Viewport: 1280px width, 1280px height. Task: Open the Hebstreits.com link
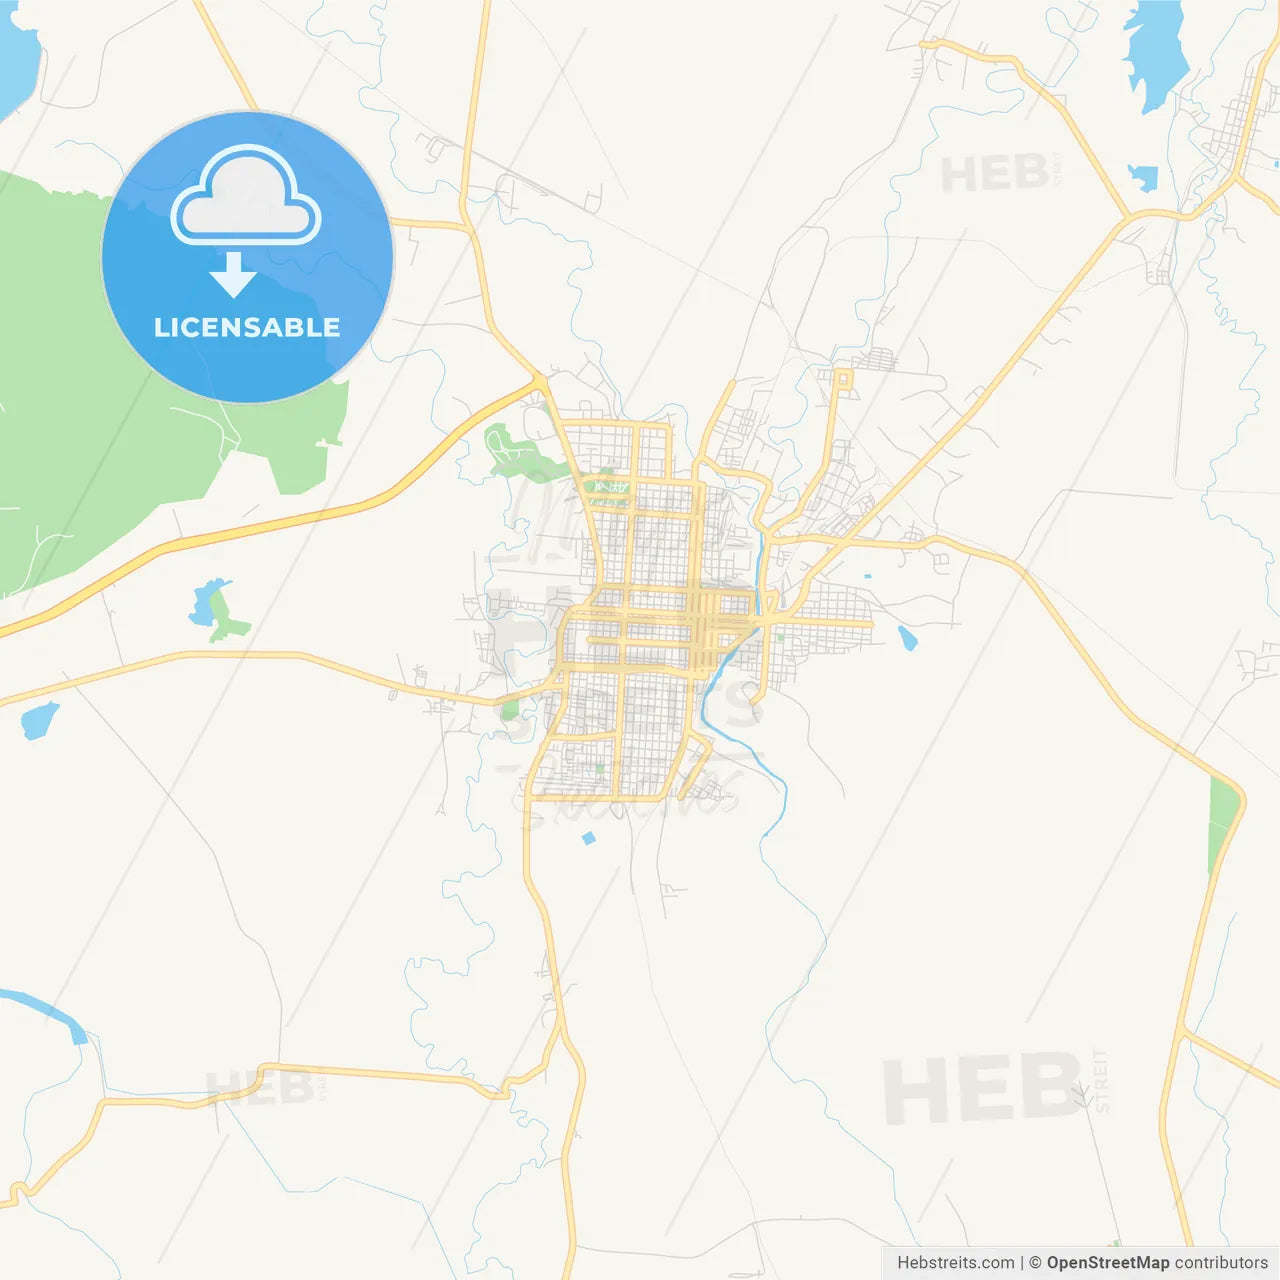pos(955,1263)
